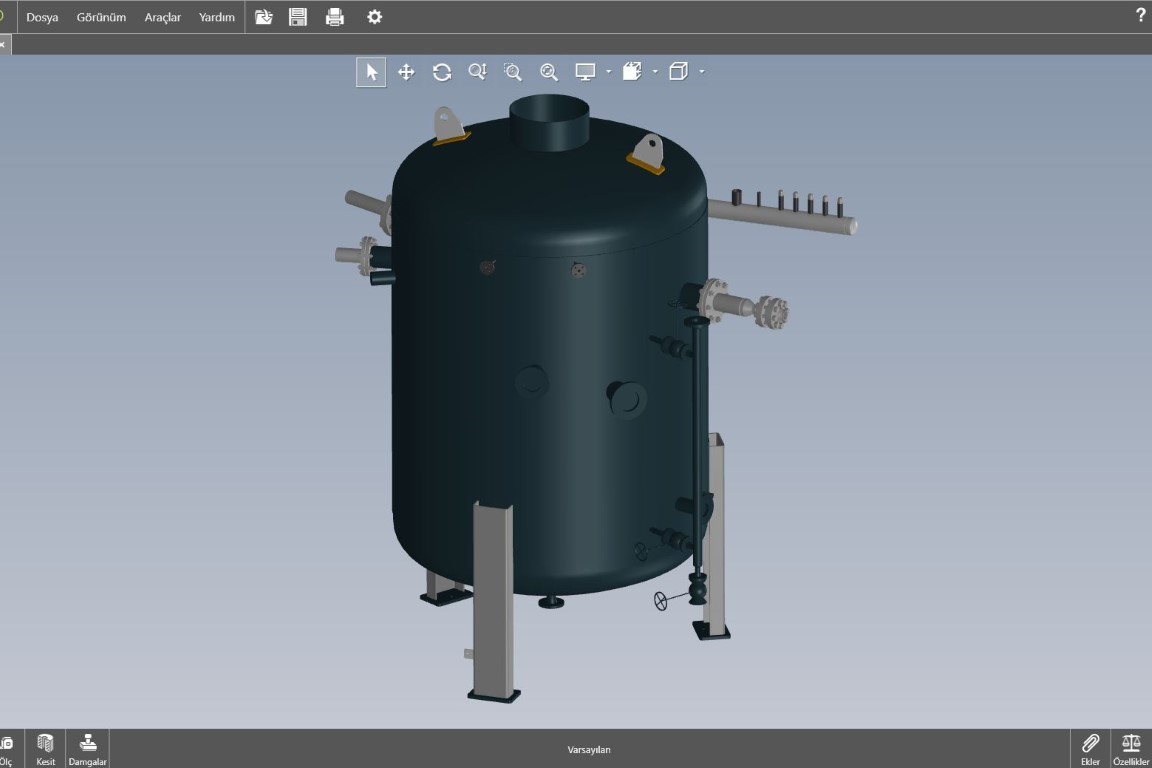Click the Varsayılan configuration label
The image size is (1152, 768).
click(589, 750)
